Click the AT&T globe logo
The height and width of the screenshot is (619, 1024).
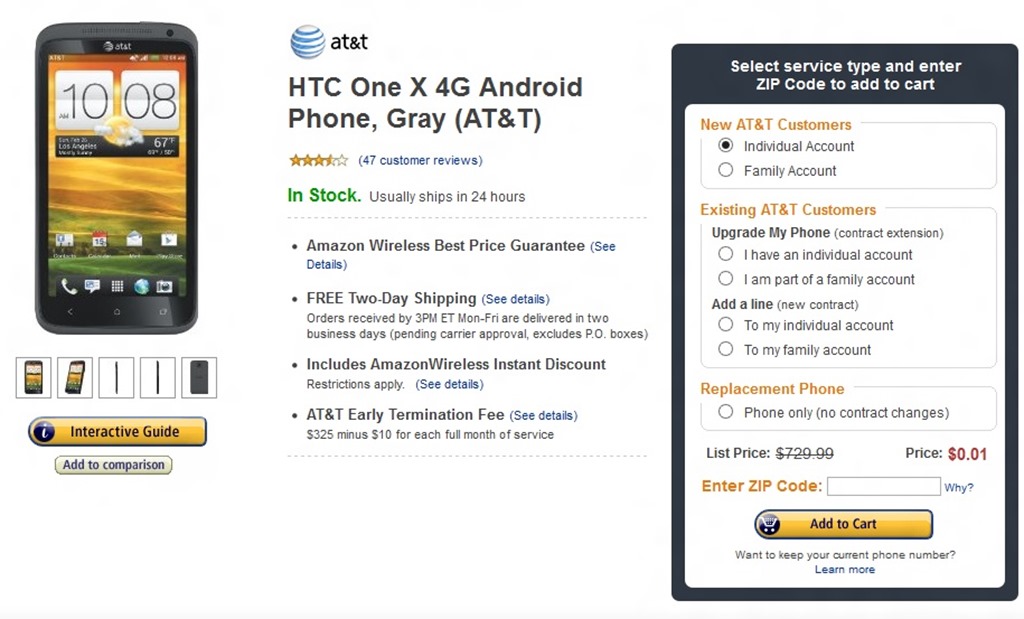point(307,42)
